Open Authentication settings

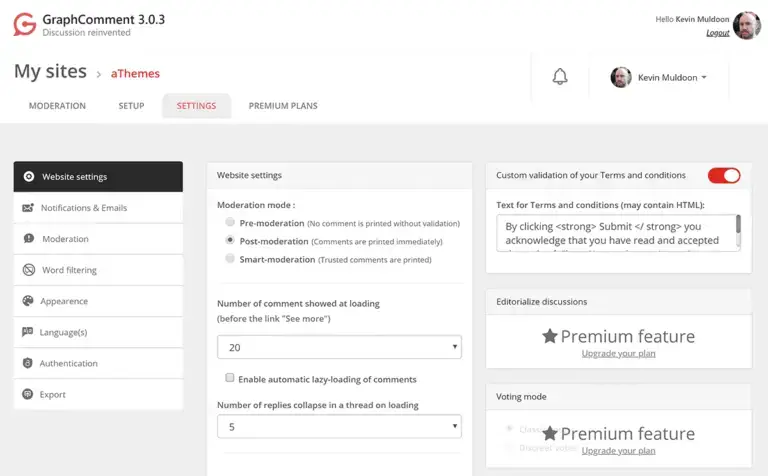pos(98,363)
